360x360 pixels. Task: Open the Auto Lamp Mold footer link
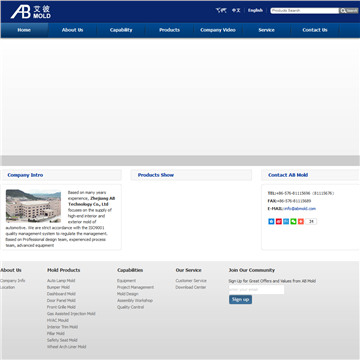(61, 281)
